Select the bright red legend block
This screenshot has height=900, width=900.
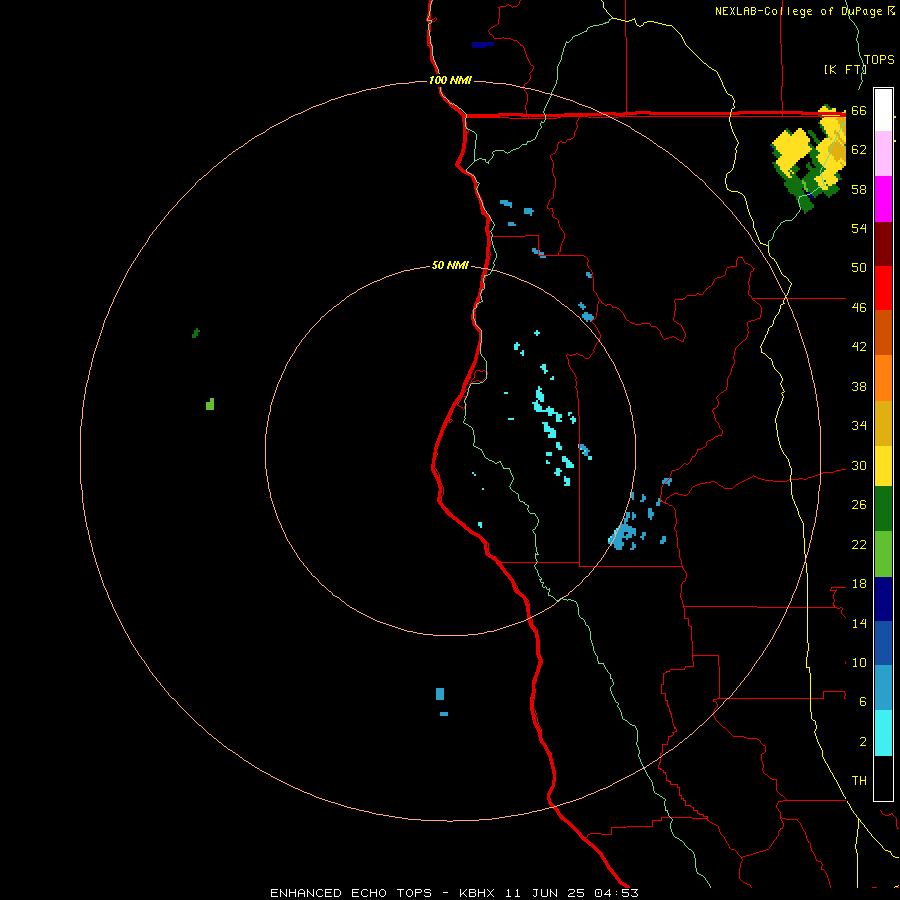(883, 289)
